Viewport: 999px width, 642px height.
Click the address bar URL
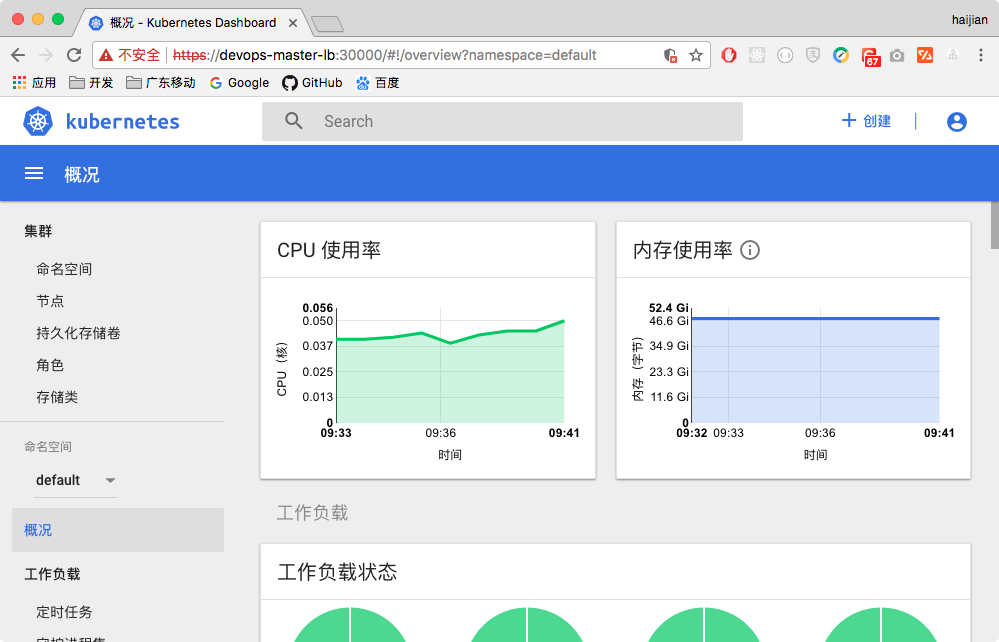(x=384, y=55)
